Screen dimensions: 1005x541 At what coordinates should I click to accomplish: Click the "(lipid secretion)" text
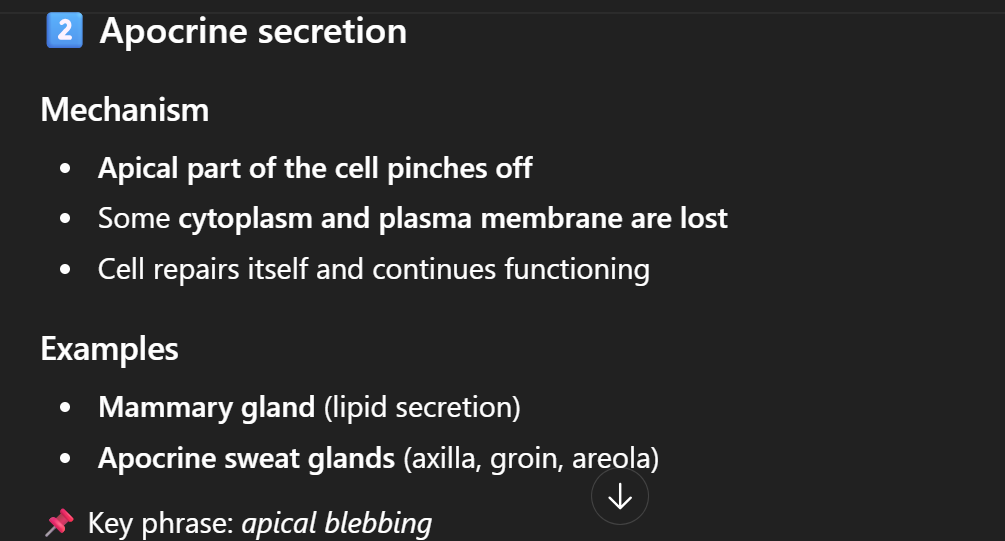click(x=422, y=407)
